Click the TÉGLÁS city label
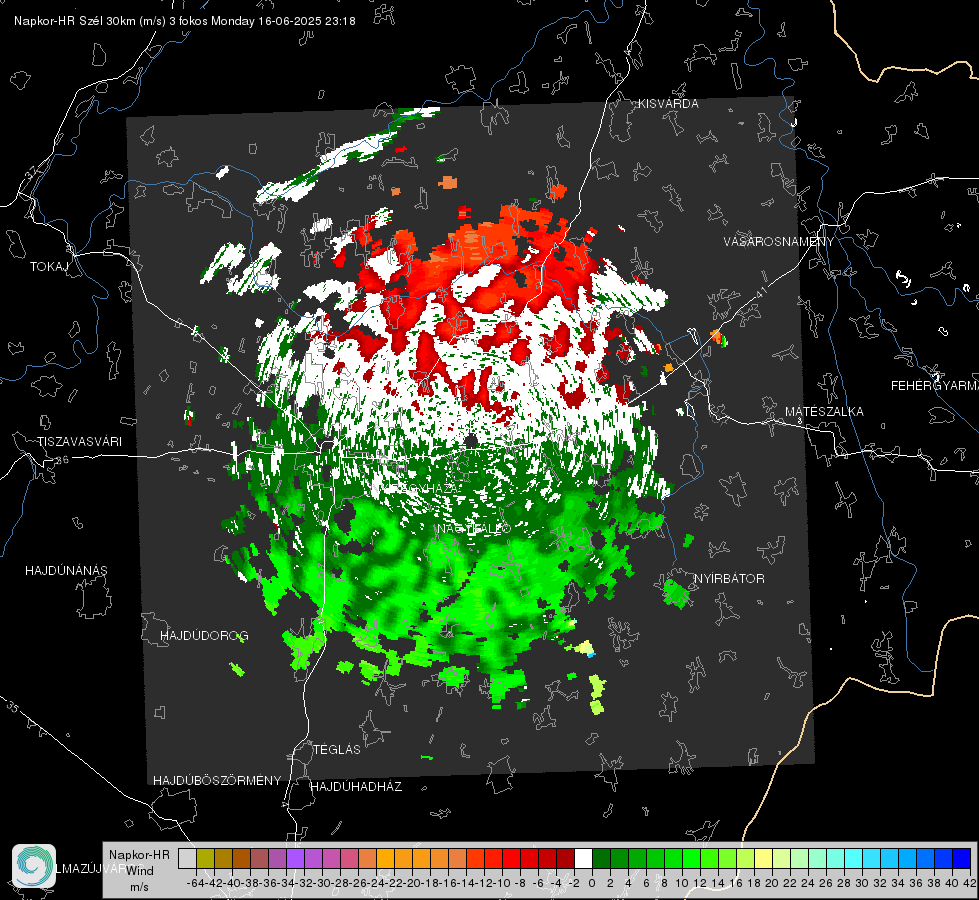 tap(337, 750)
